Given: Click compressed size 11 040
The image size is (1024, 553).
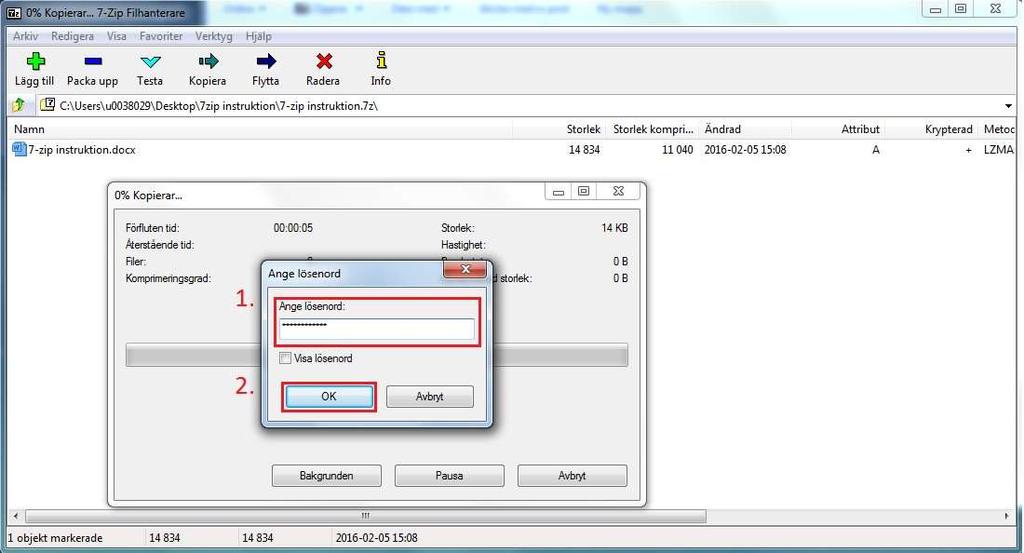Looking at the screenshot, I should [677, 150].
